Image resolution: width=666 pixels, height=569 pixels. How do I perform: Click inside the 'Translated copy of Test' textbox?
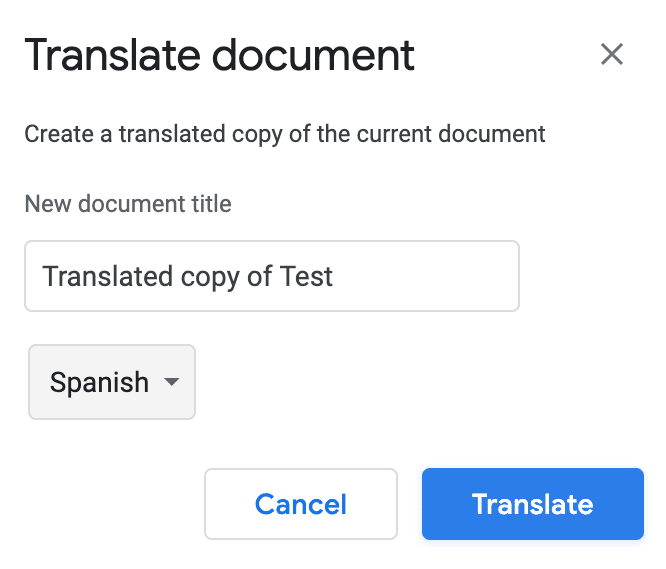click(x=272, y=276)
